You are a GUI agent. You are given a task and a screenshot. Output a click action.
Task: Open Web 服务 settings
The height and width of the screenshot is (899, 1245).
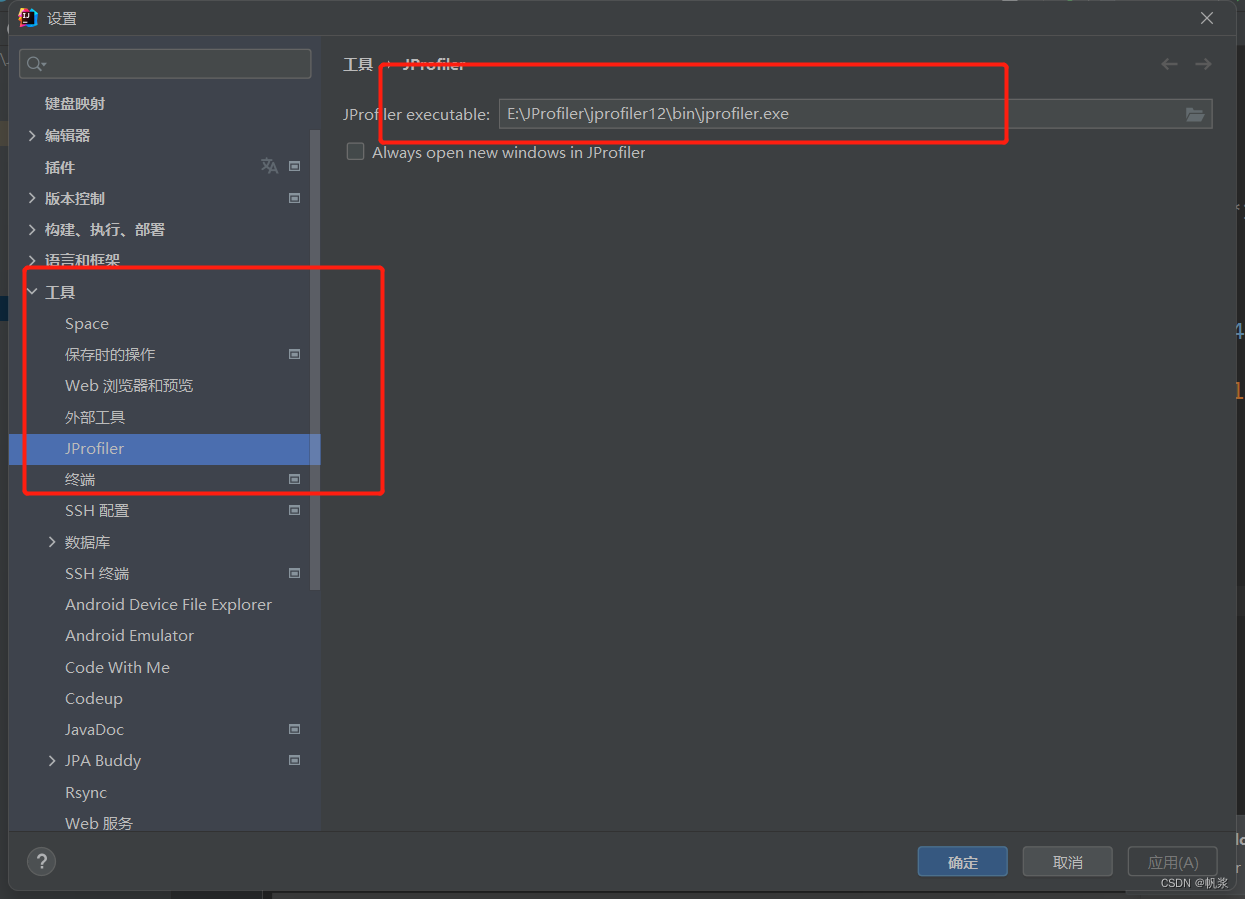point(99,823)
